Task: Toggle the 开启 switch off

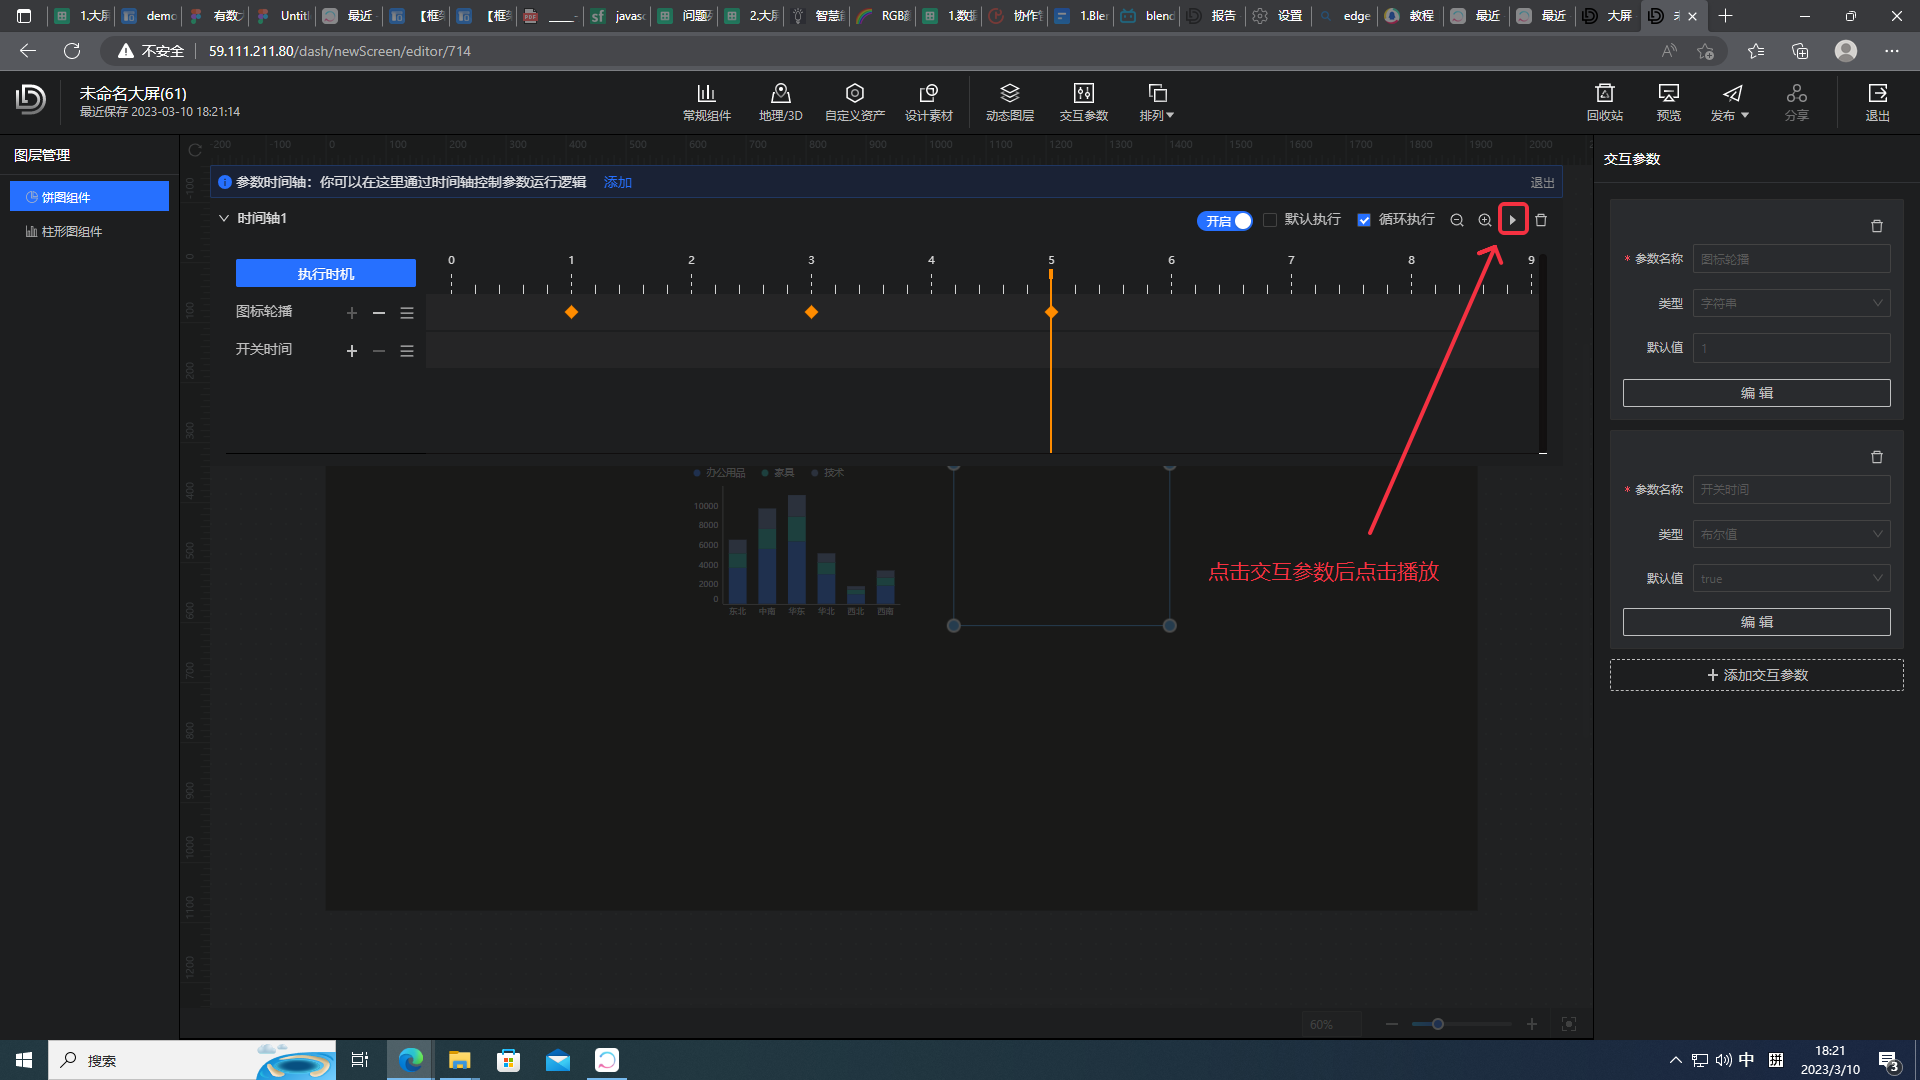Action: pos(1225,221)
